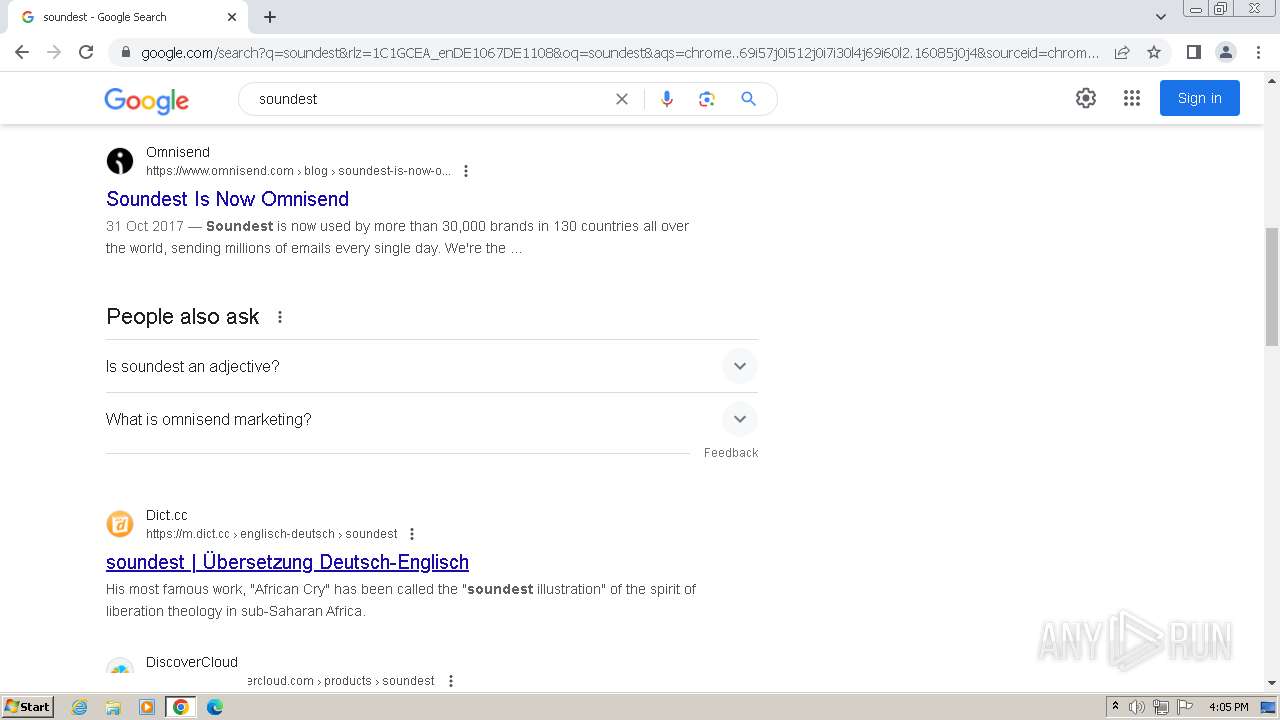The image size is (1280, 720).
Task: Open more options for Dict.cc result
Action: pos(412,534)
